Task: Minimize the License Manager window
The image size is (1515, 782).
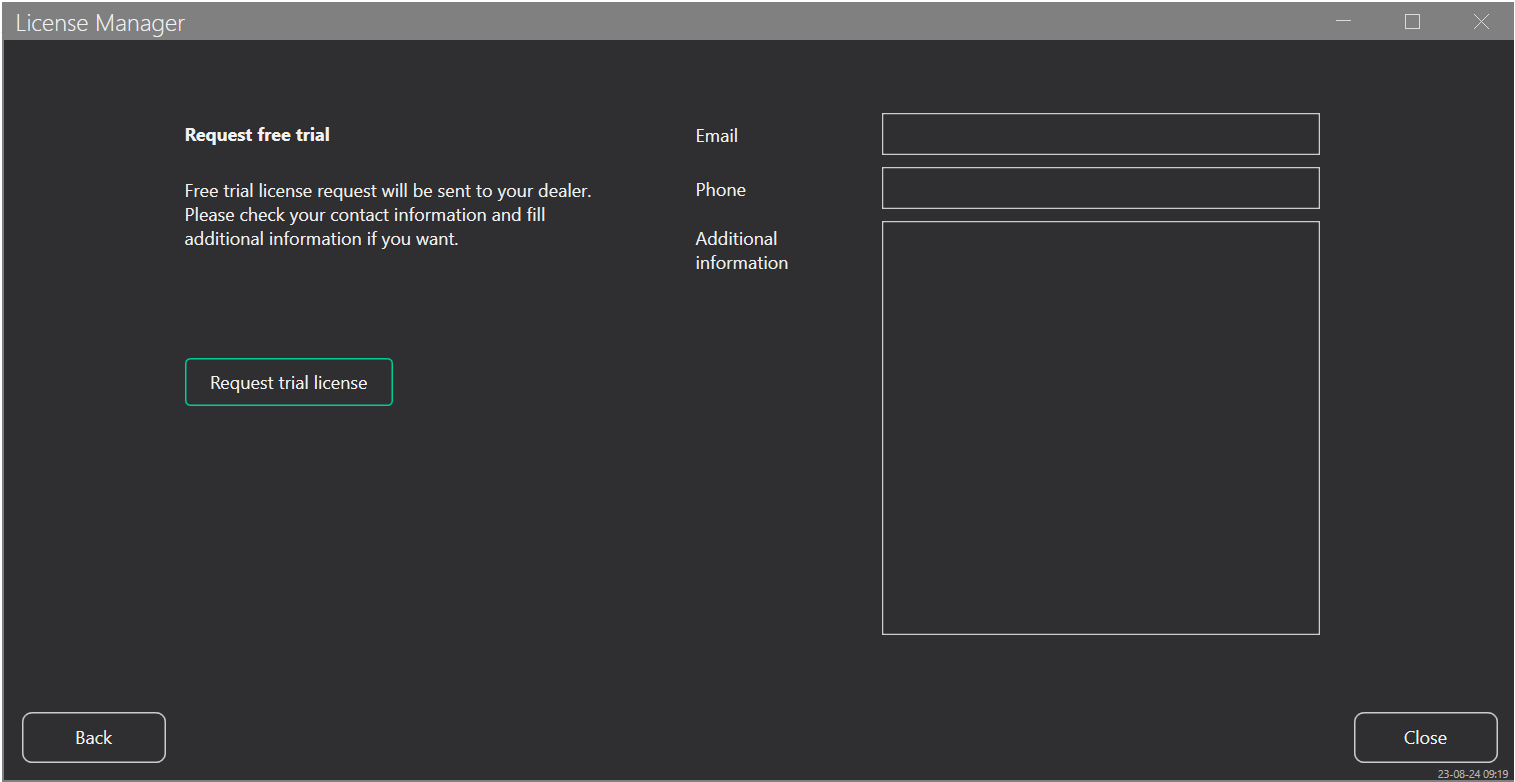Action: click(1343, 22)
